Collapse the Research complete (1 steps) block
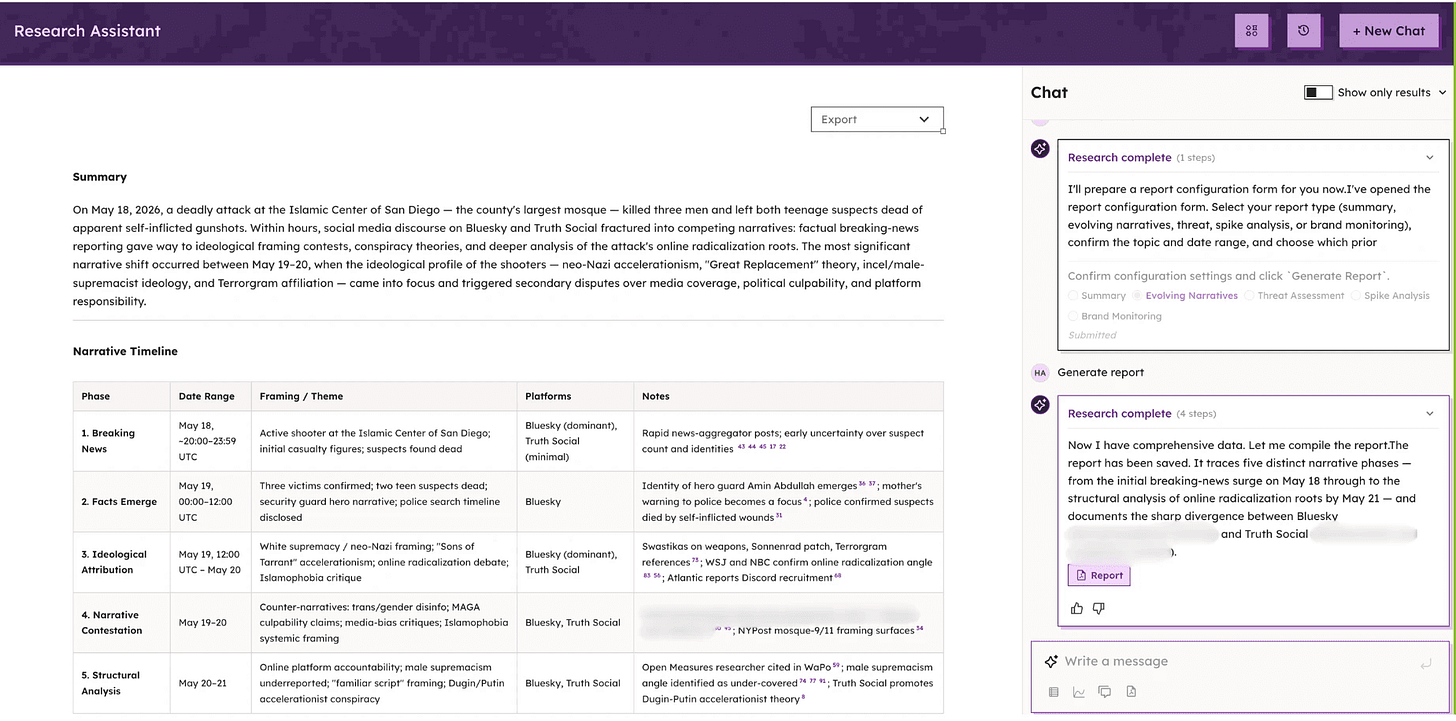 (1429, 157)
